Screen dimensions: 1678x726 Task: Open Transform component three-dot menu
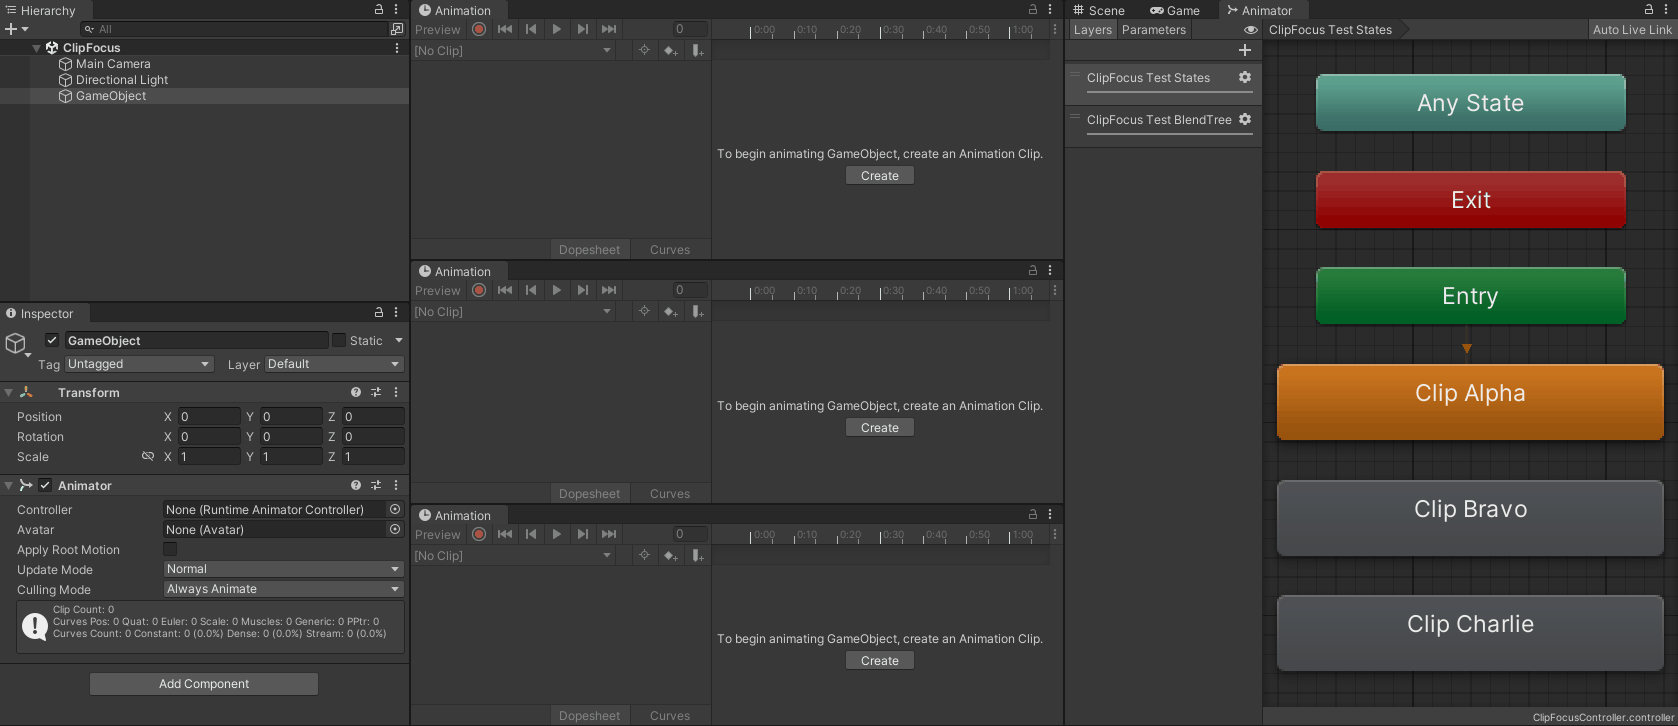[396, 392]
